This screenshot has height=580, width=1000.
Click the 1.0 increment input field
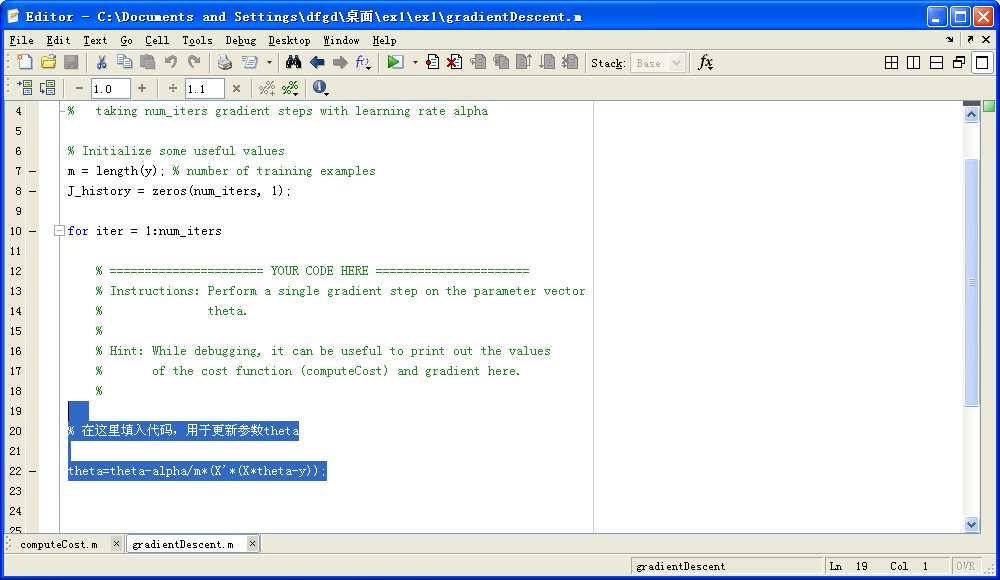point(110,89)
